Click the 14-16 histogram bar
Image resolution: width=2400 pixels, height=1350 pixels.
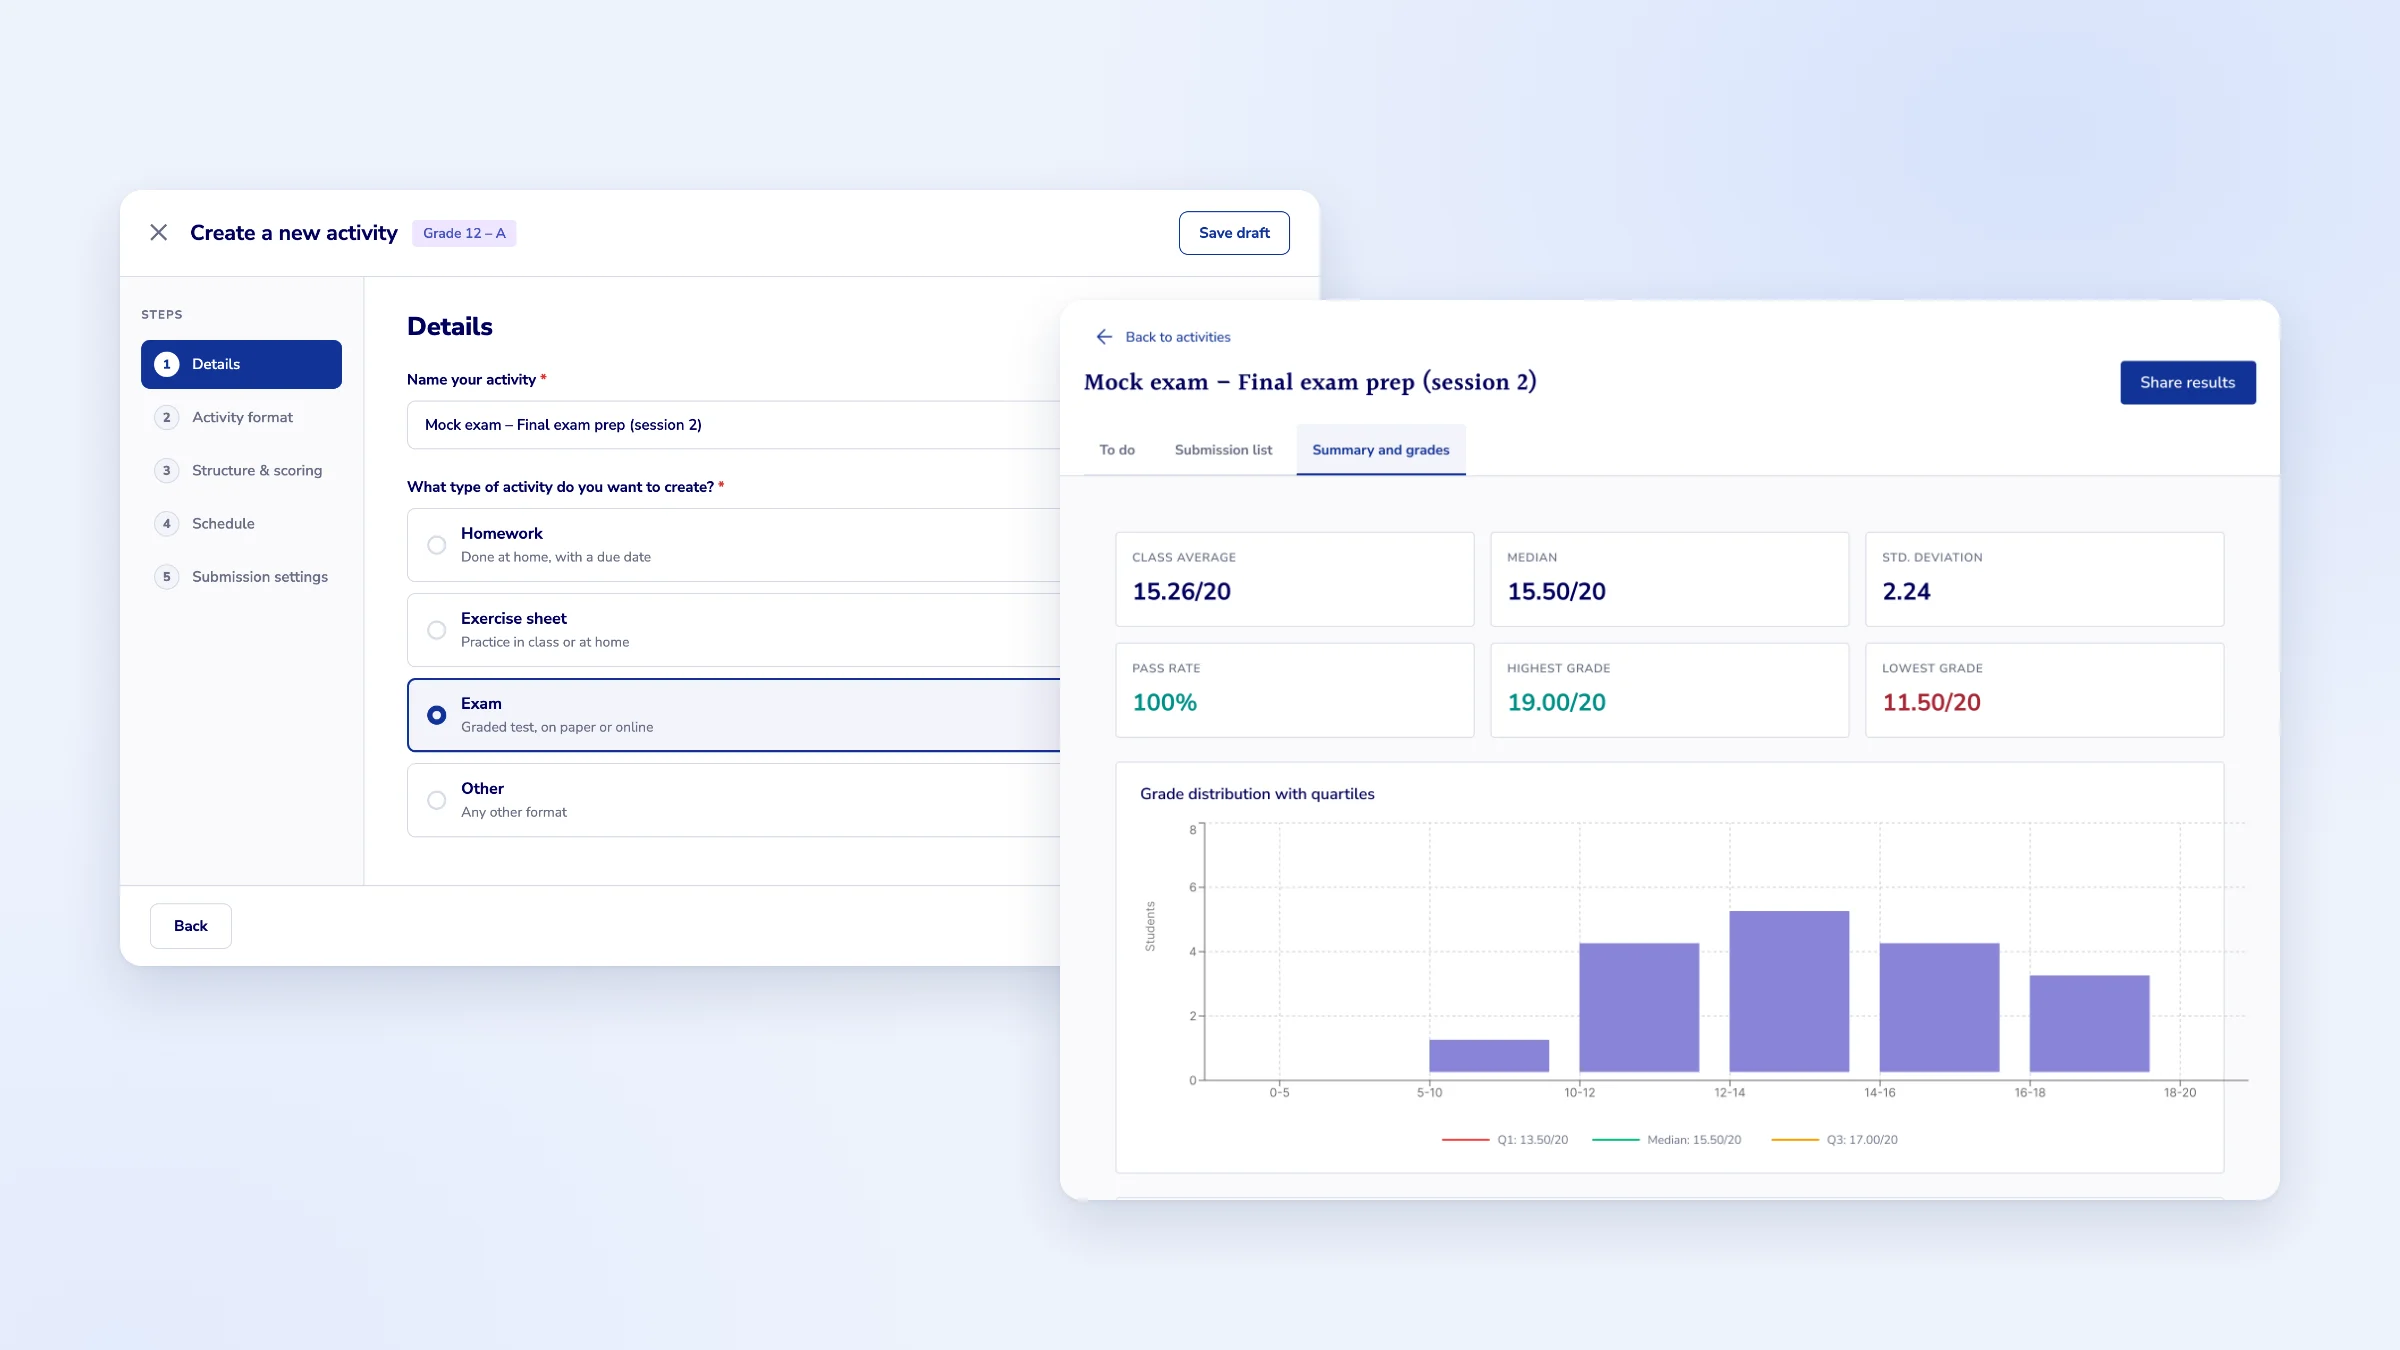(x=1939, y=1008)
